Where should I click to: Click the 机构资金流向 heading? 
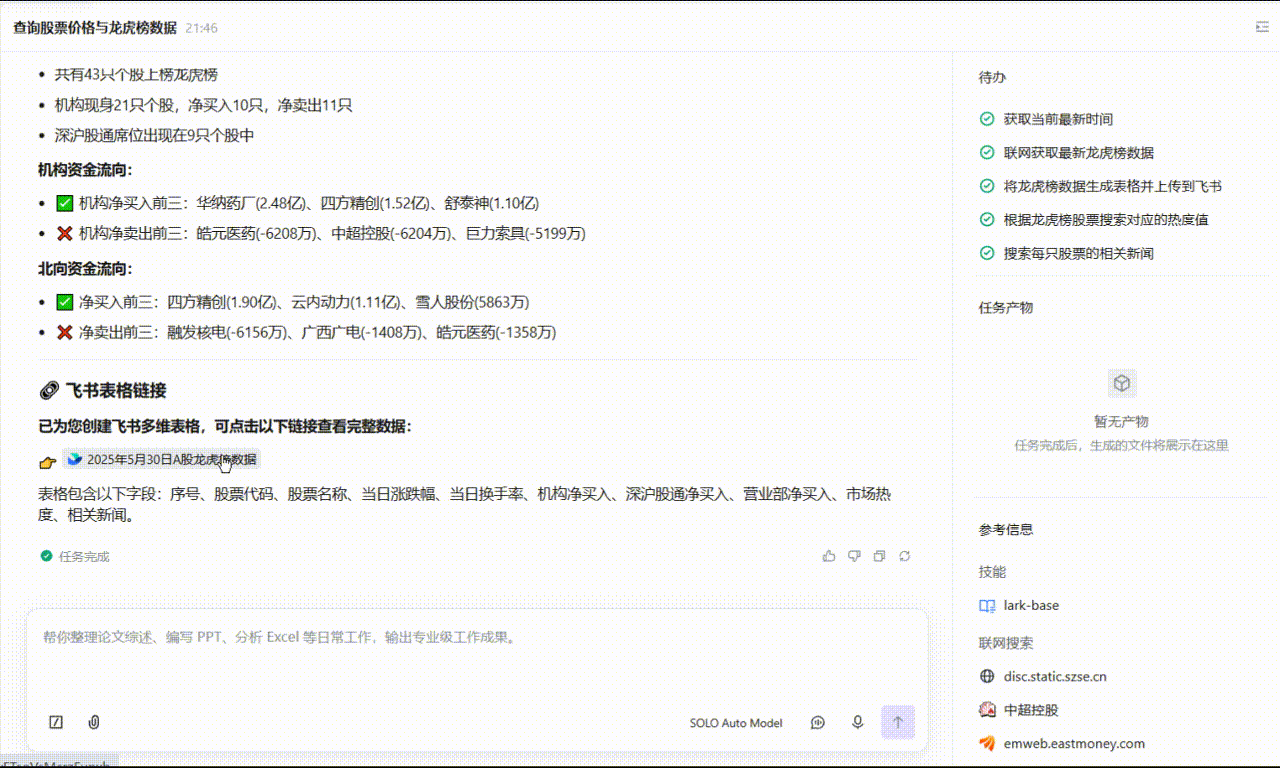point(85,170)
